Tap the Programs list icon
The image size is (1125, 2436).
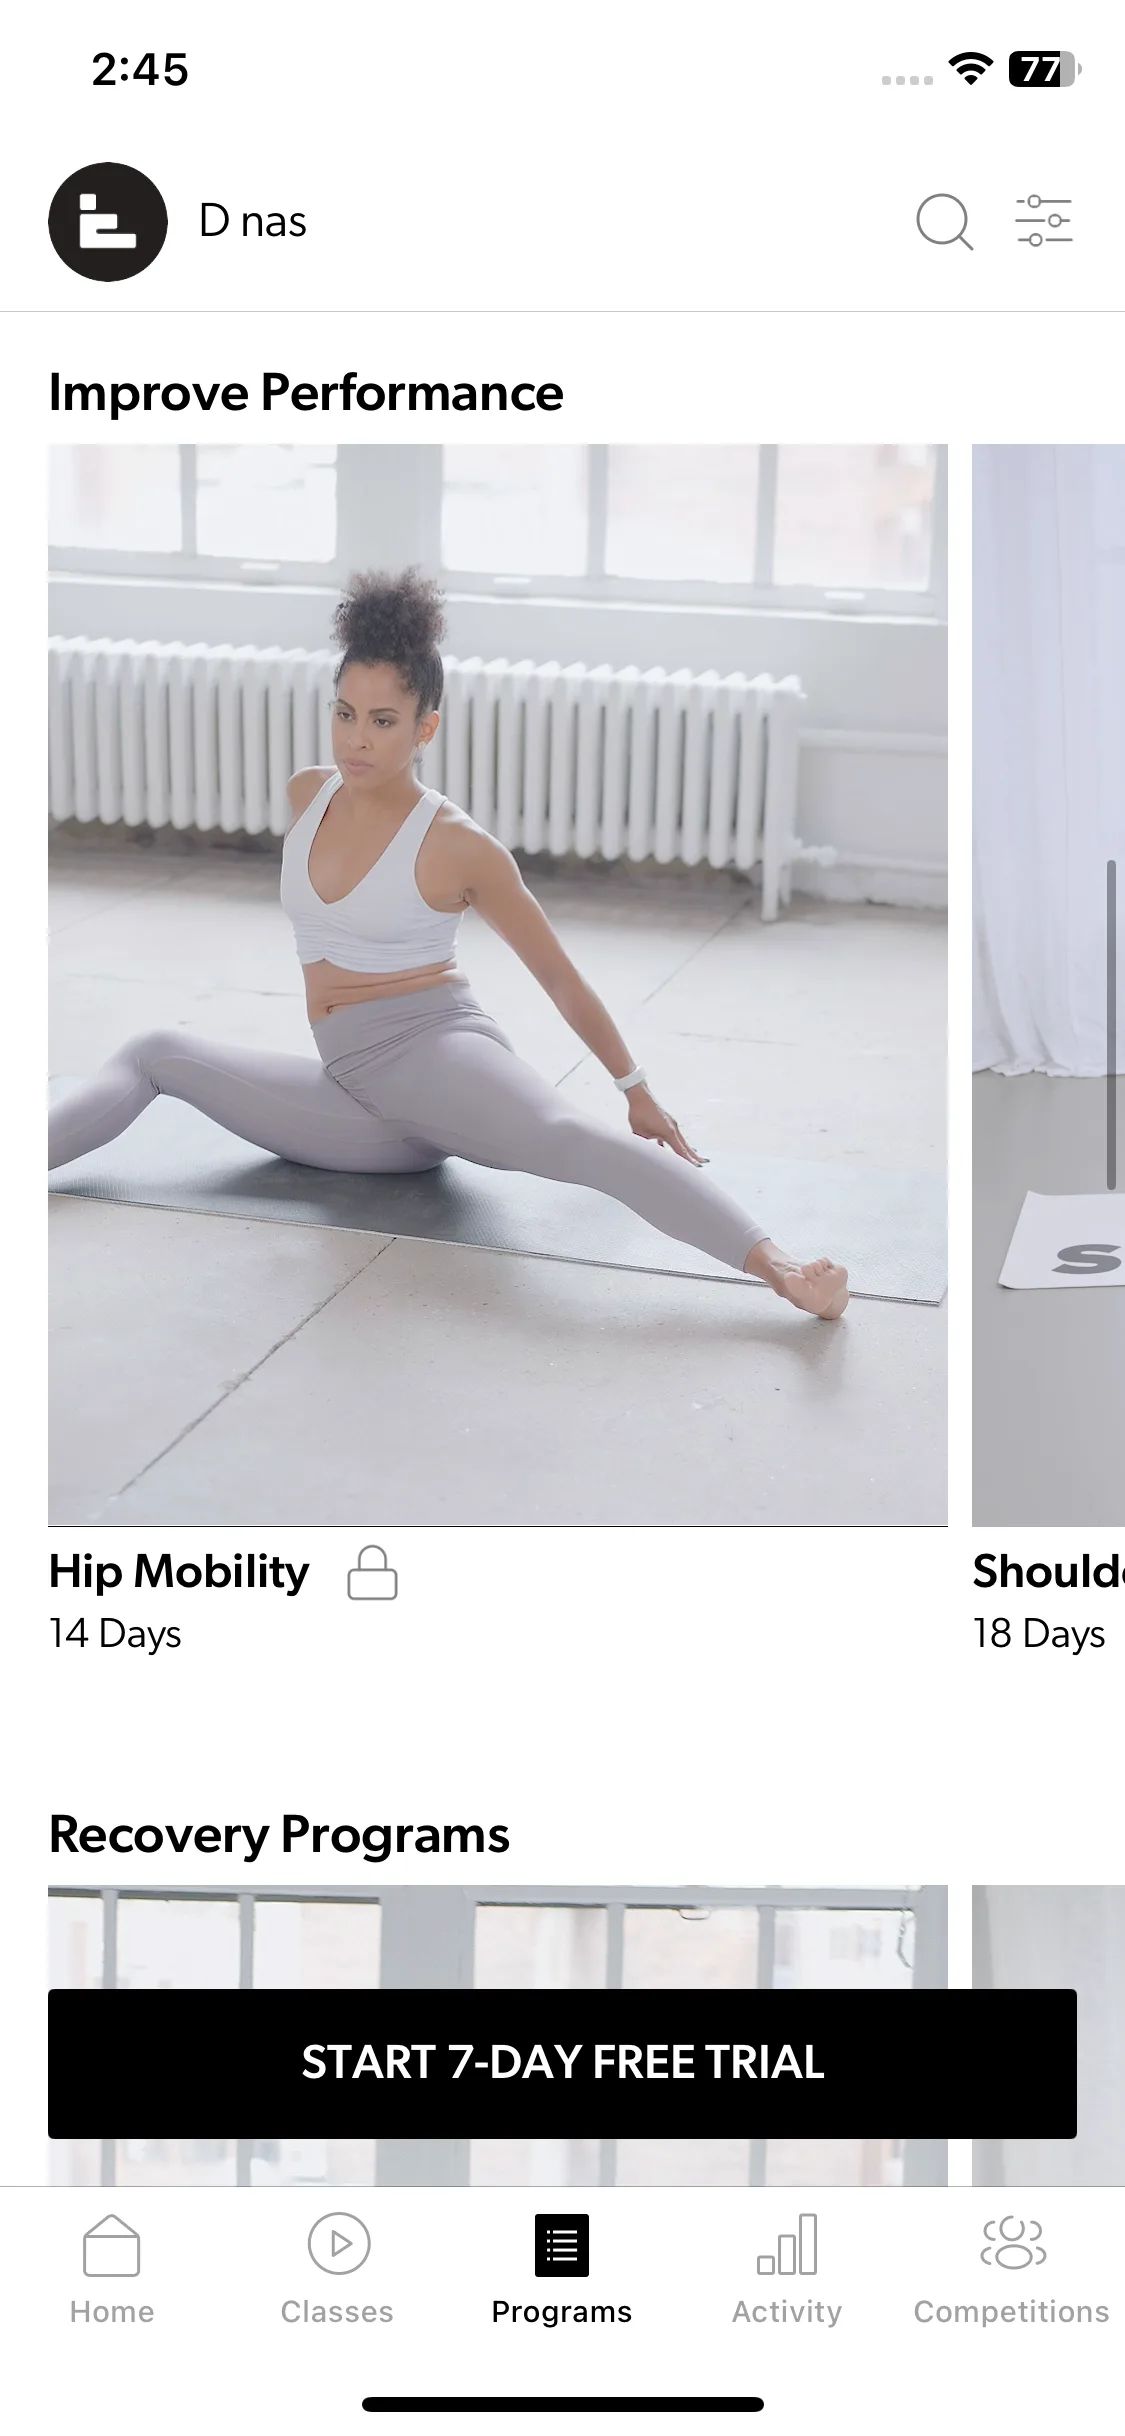[562, 2245]
